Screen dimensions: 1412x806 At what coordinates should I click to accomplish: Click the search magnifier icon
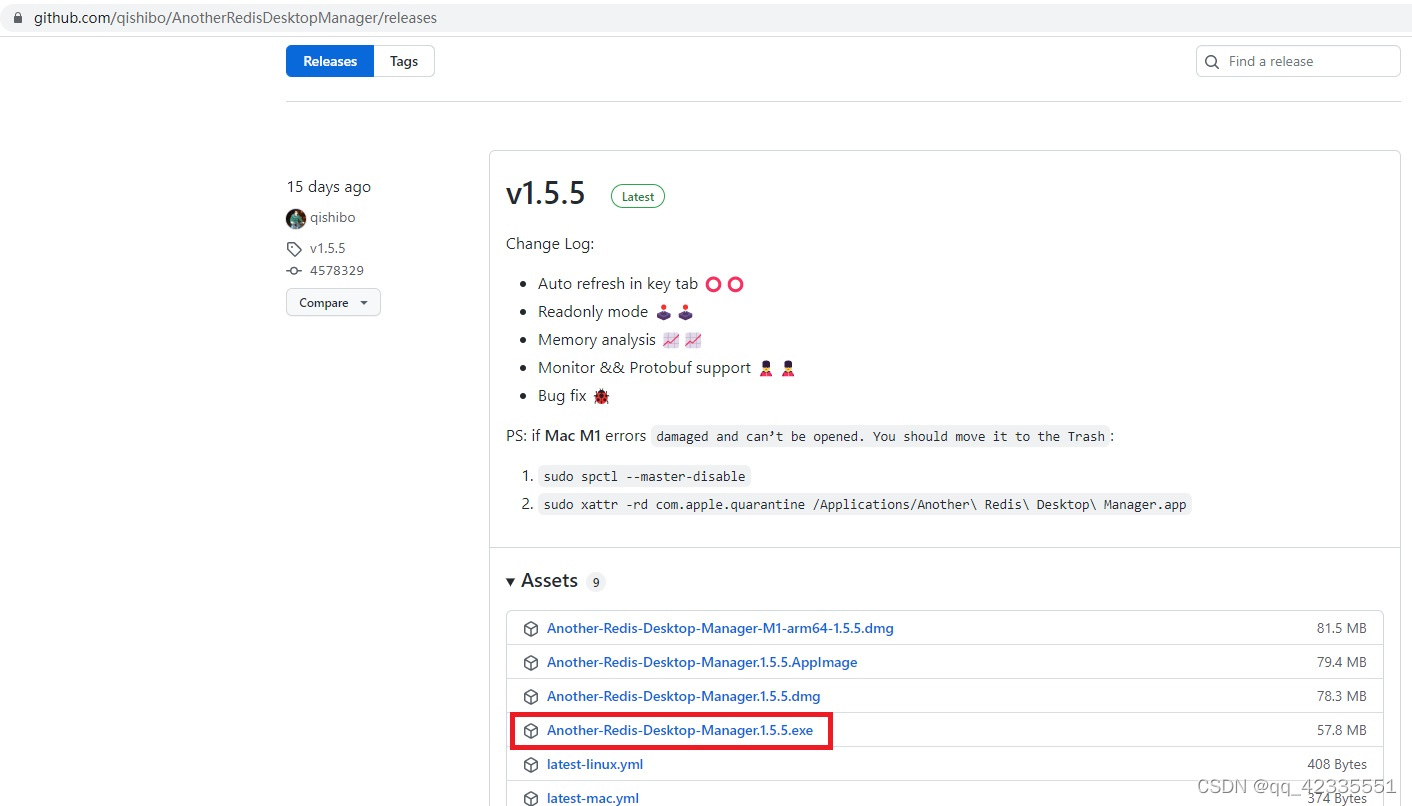(1212, 62)
